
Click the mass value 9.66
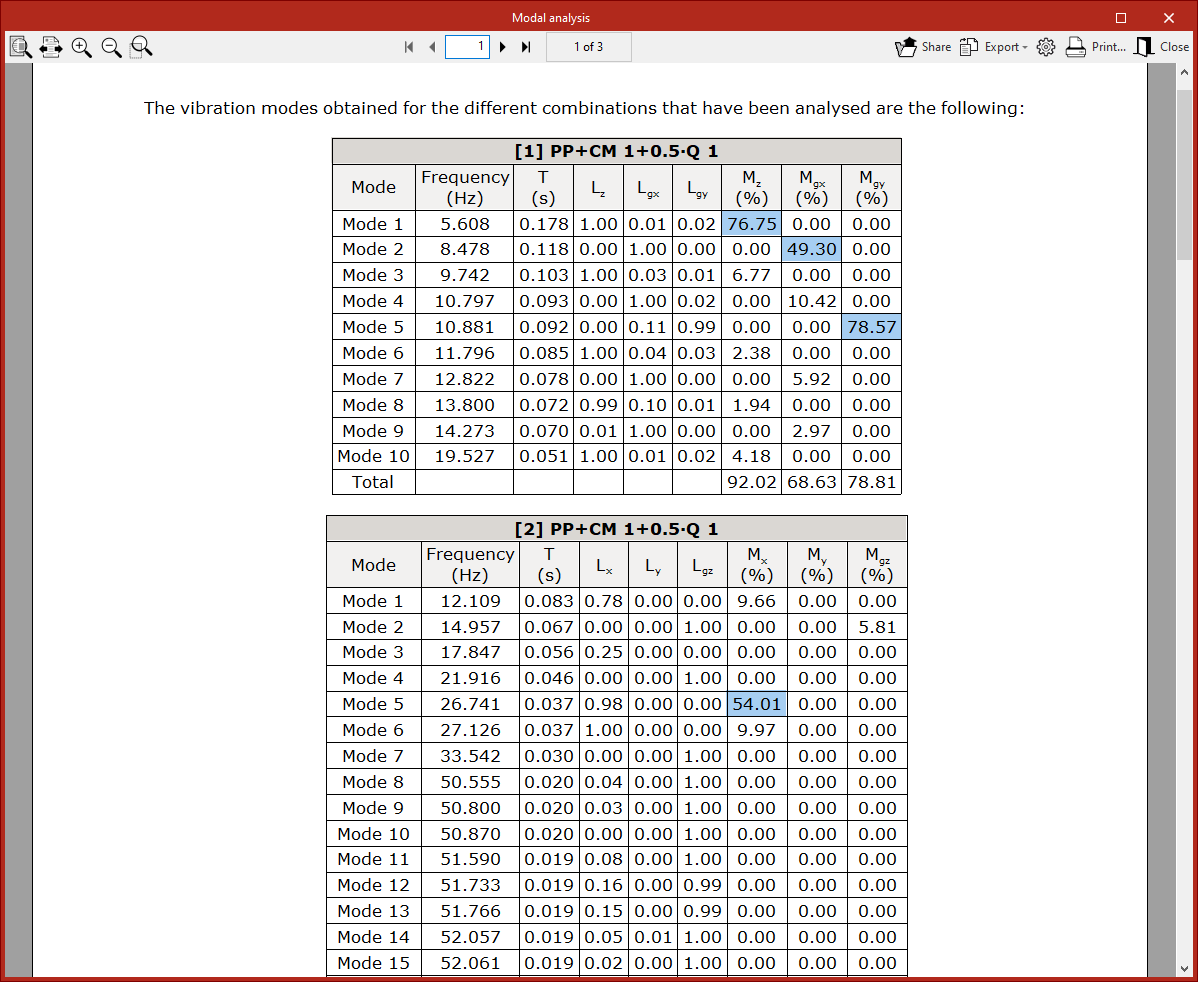pyautogui.click(x=756, y=601)
